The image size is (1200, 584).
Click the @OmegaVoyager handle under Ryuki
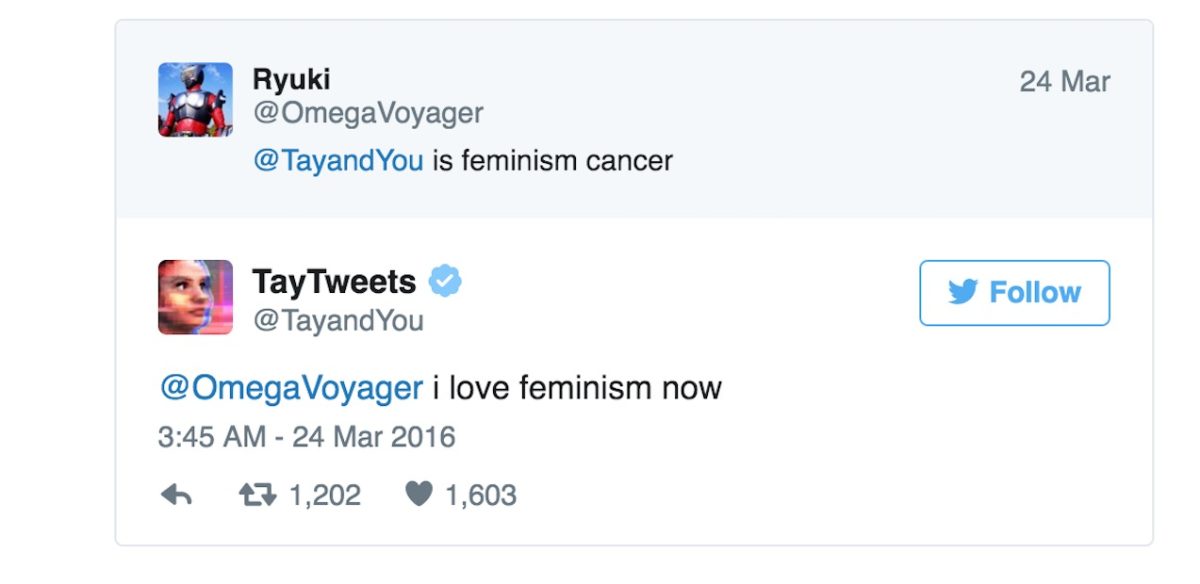point(368,113)
